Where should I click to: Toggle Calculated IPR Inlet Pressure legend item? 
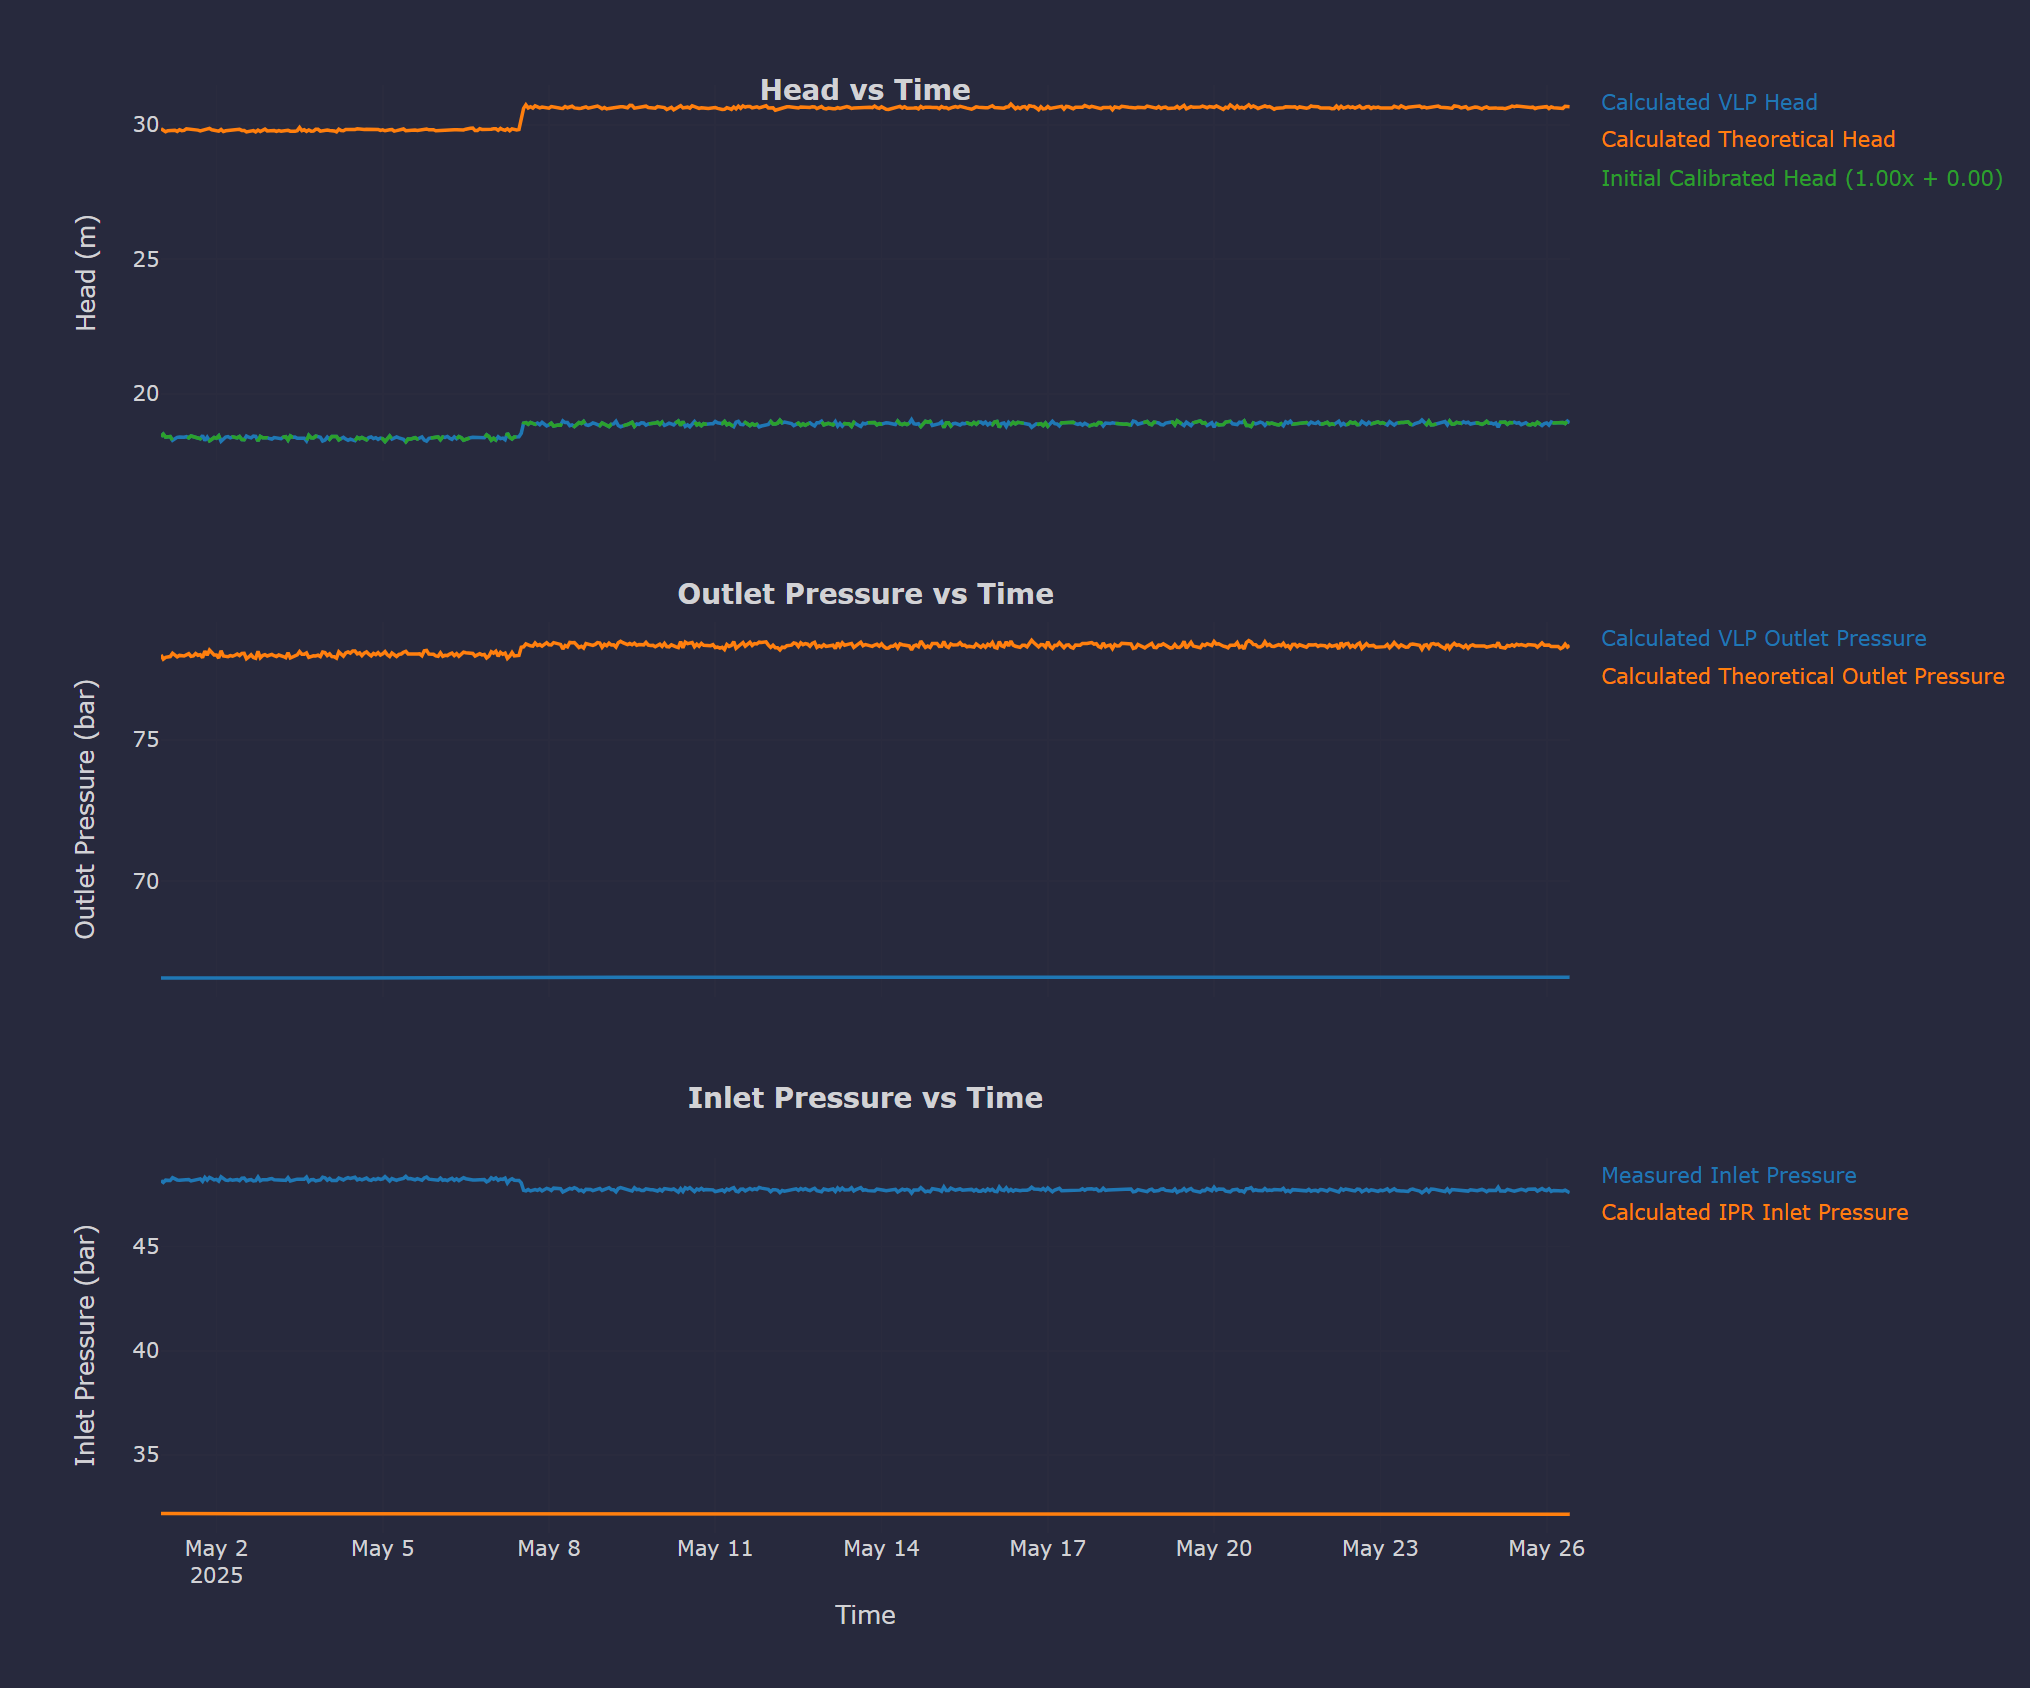[x=1753, y=1212]
